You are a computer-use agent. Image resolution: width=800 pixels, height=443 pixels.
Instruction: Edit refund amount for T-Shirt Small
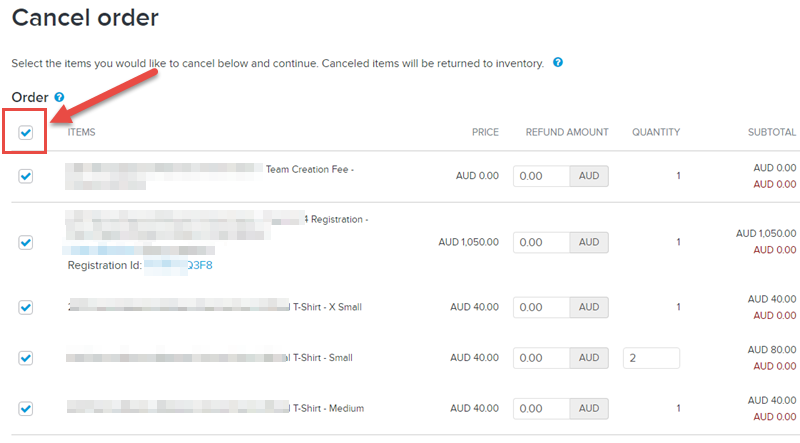pyautogui.click(x=541, y=358)
